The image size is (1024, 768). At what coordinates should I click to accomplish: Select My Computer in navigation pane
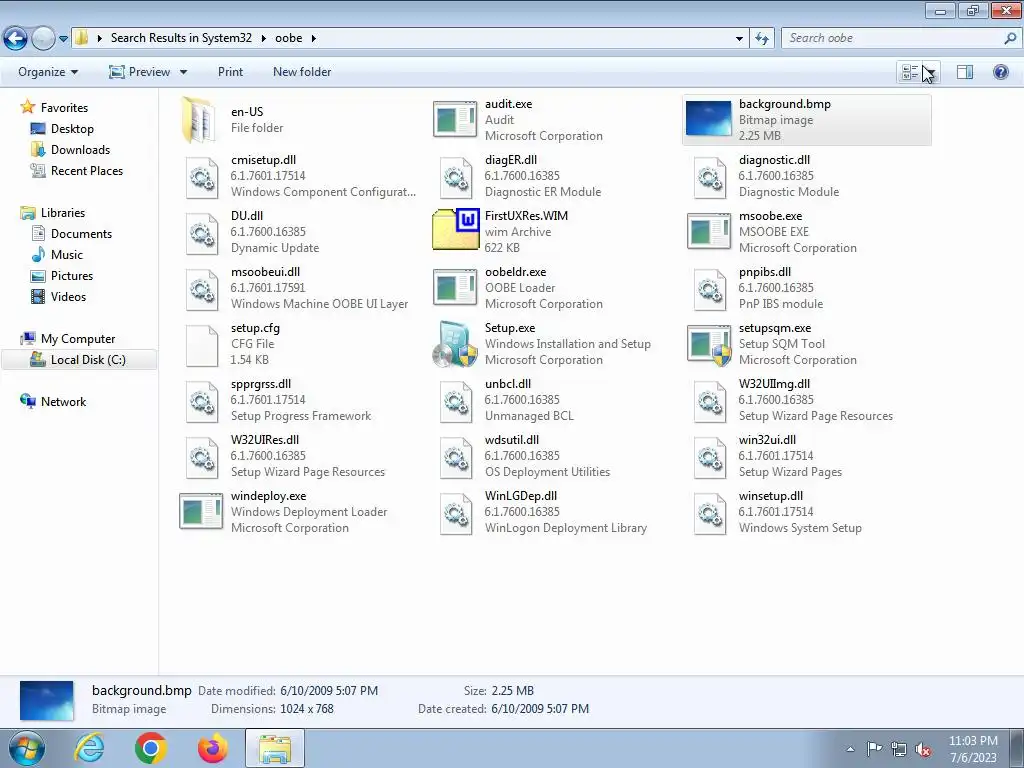[78, 339]
